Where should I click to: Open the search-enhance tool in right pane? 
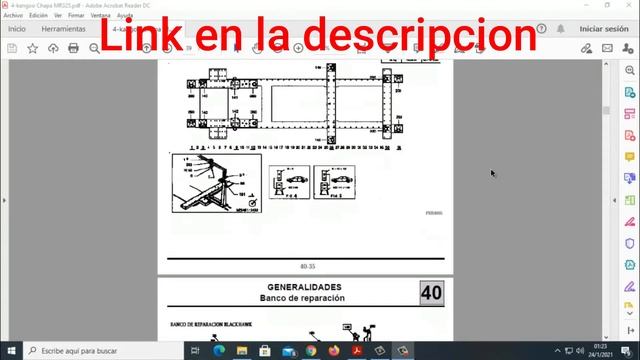[630, 70]
